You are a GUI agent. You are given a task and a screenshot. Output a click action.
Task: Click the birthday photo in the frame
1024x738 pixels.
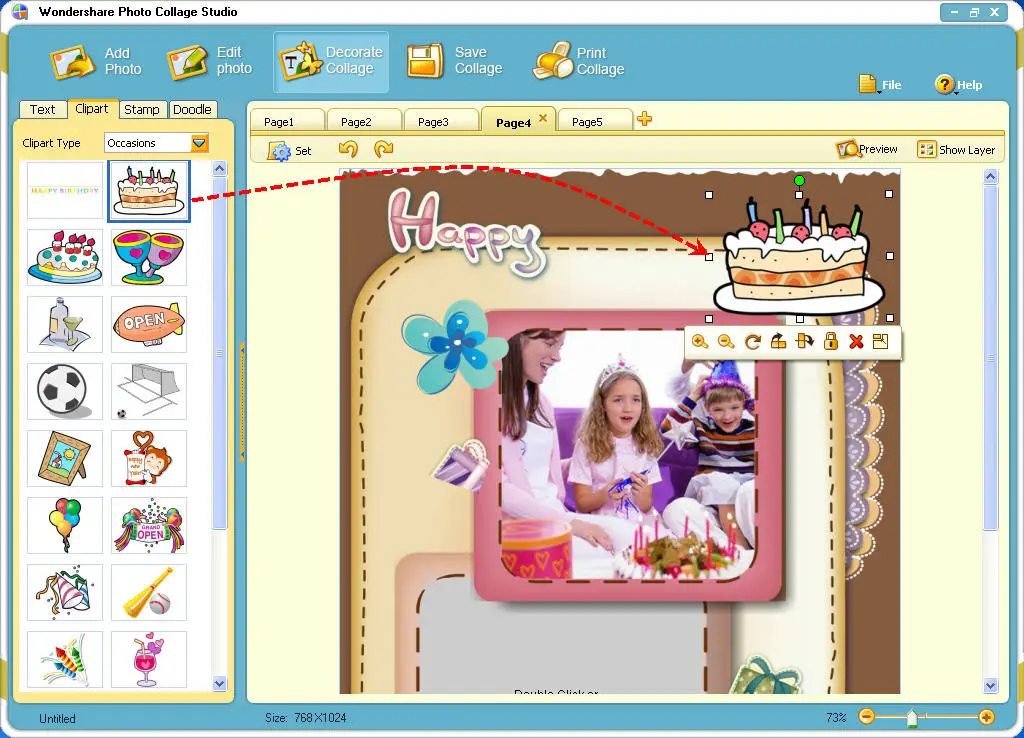click(x=628, y=453)
